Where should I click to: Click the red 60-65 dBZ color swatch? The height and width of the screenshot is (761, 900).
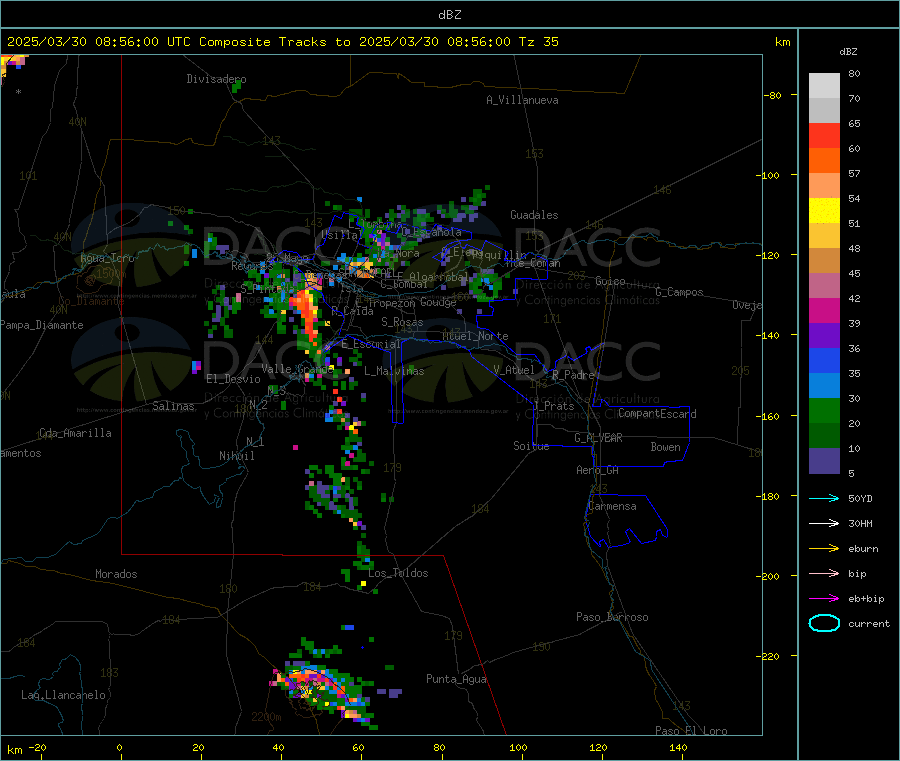click(x=824, y=135)
